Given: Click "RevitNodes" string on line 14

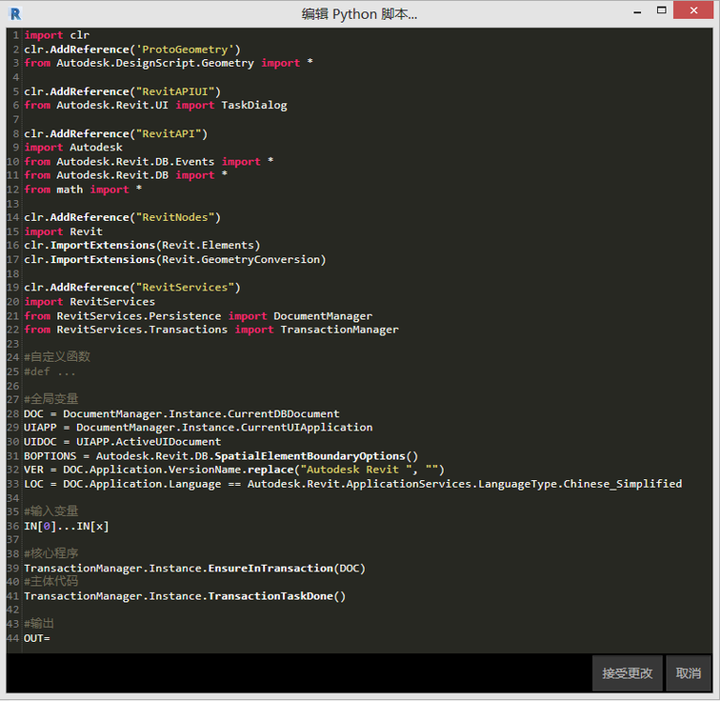Looking at the screenshot, I should [175, 217].
